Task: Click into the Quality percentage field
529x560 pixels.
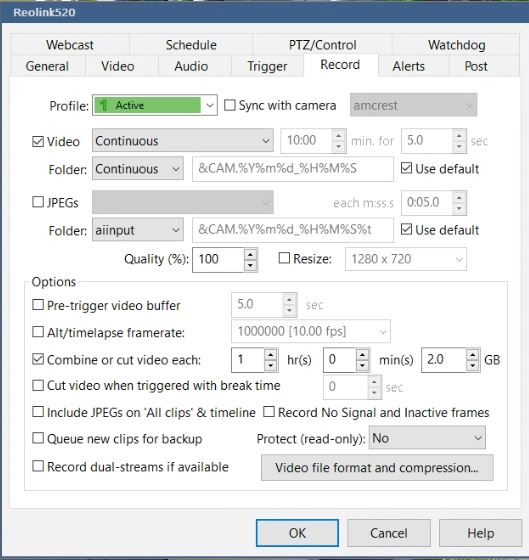Action: pyautogui.click(x=218, y=259)
